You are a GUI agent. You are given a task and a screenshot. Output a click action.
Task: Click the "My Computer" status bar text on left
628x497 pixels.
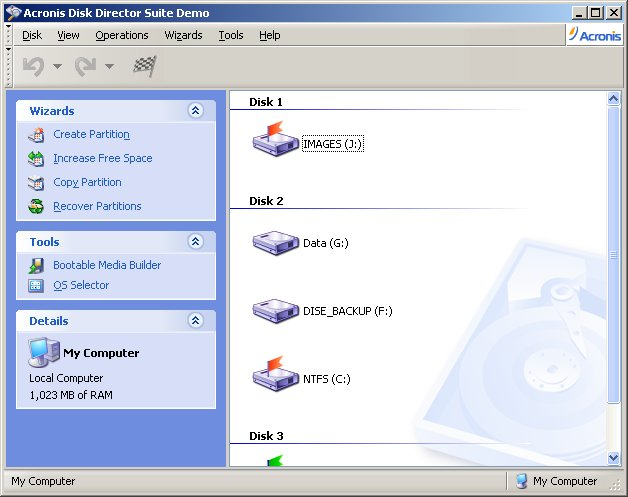point(43,481)
